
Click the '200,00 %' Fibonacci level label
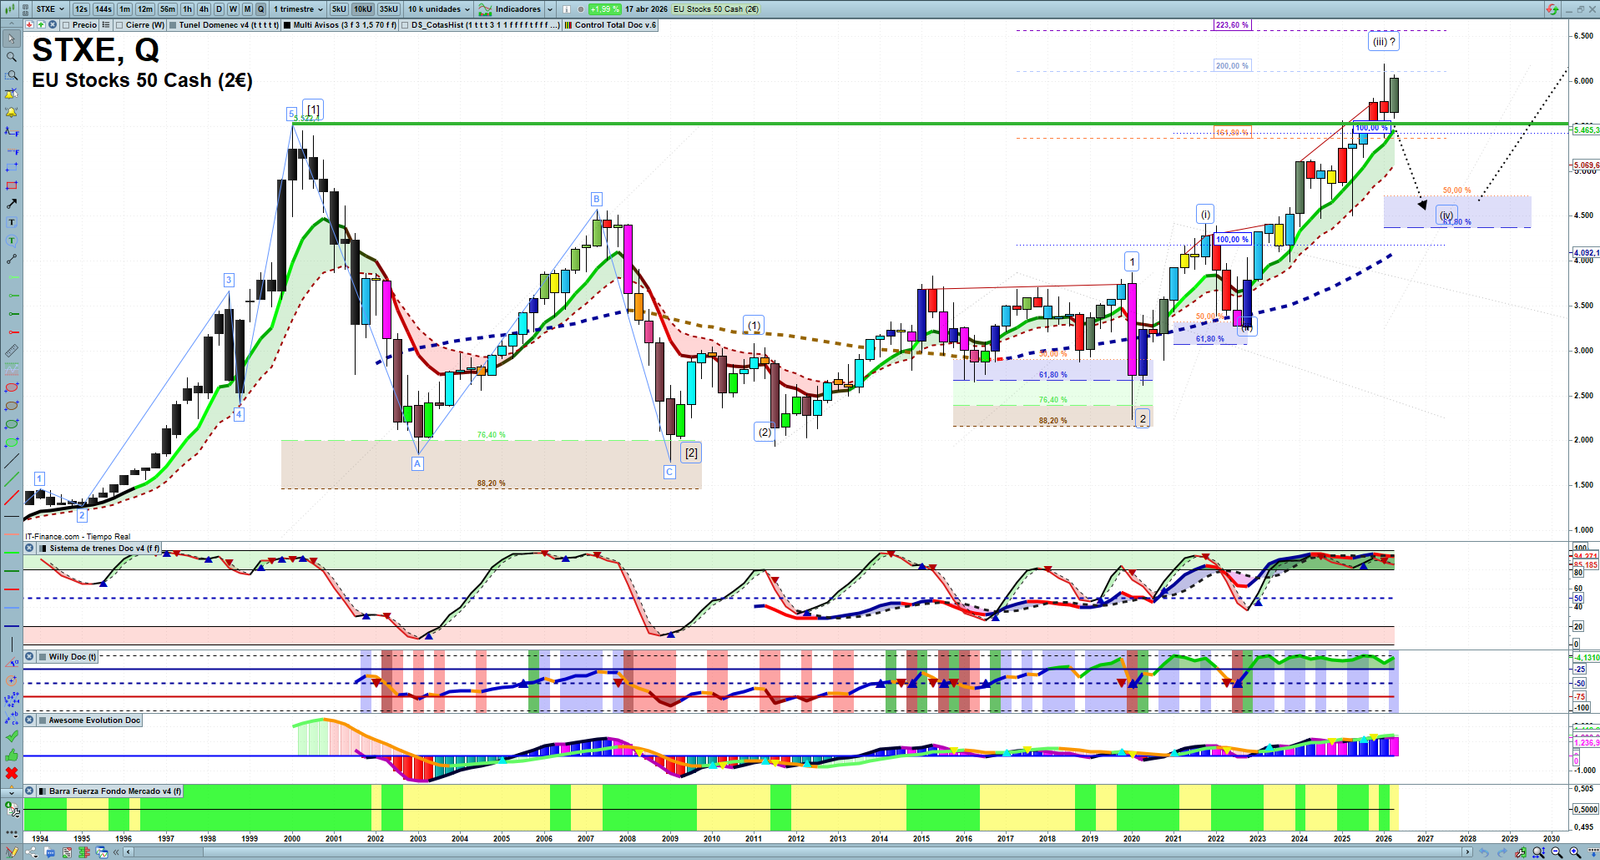pos(1232,66)
